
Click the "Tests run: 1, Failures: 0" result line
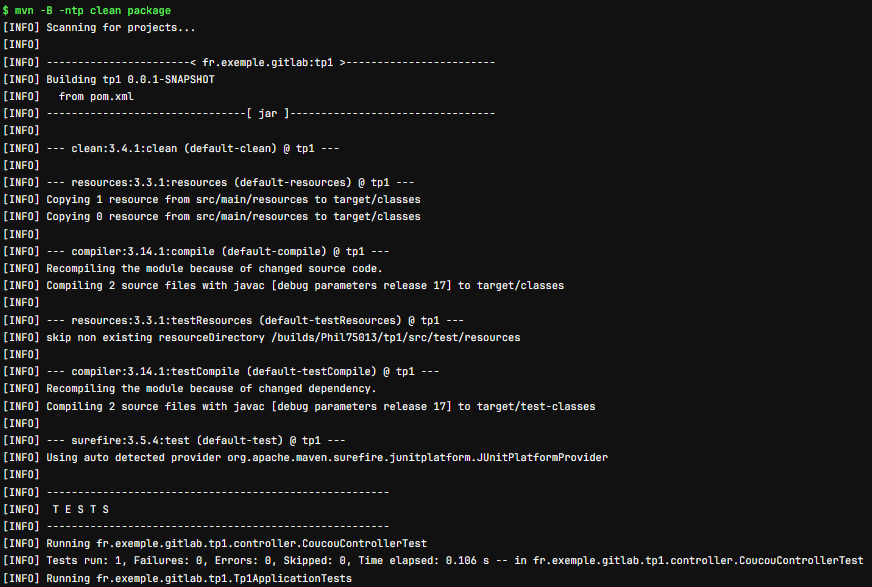tap(455, 561)
